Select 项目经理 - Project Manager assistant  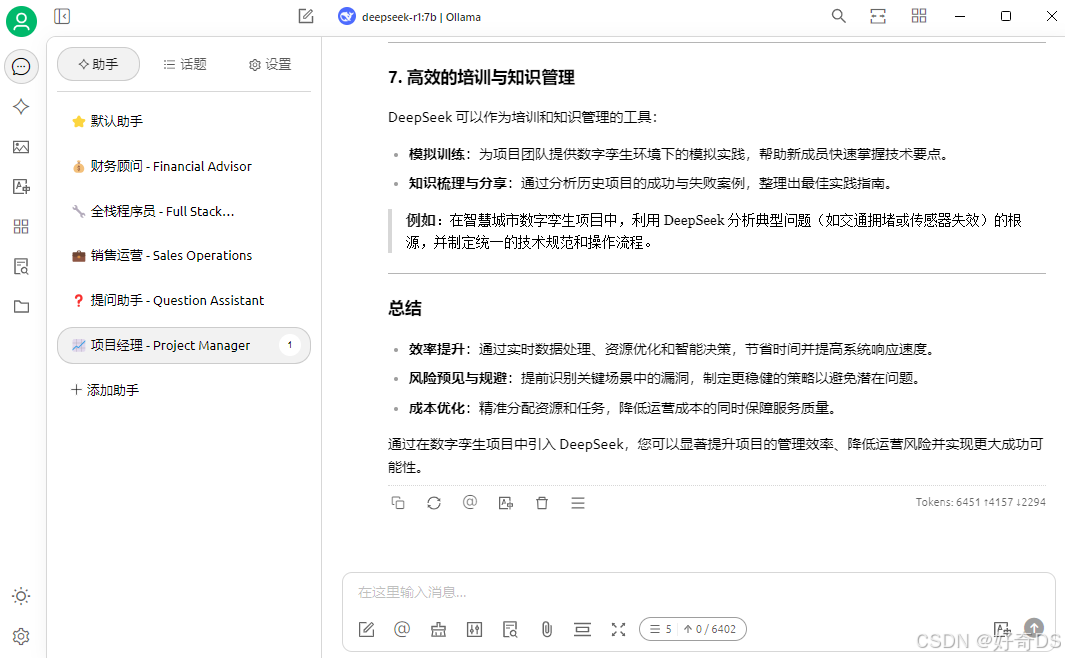pos(183,345)
